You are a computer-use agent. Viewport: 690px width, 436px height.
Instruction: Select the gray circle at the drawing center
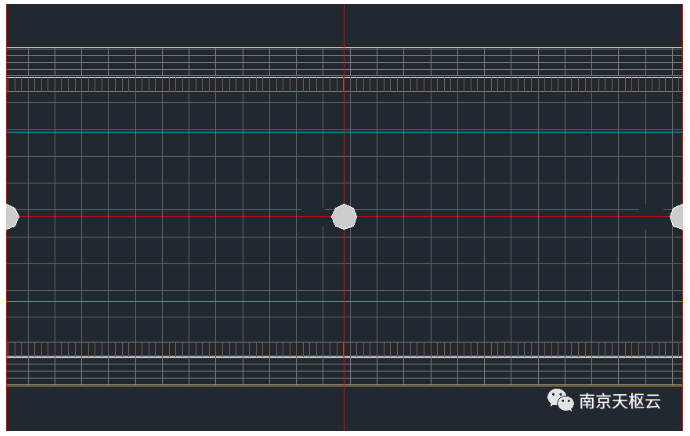[344, 217]
